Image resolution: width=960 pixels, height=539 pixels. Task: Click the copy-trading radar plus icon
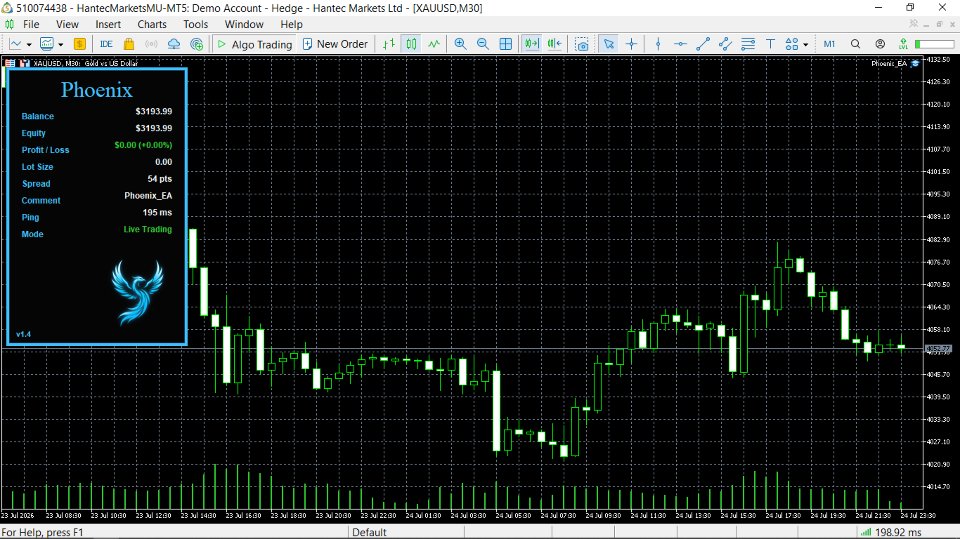[x=197, y=44]
